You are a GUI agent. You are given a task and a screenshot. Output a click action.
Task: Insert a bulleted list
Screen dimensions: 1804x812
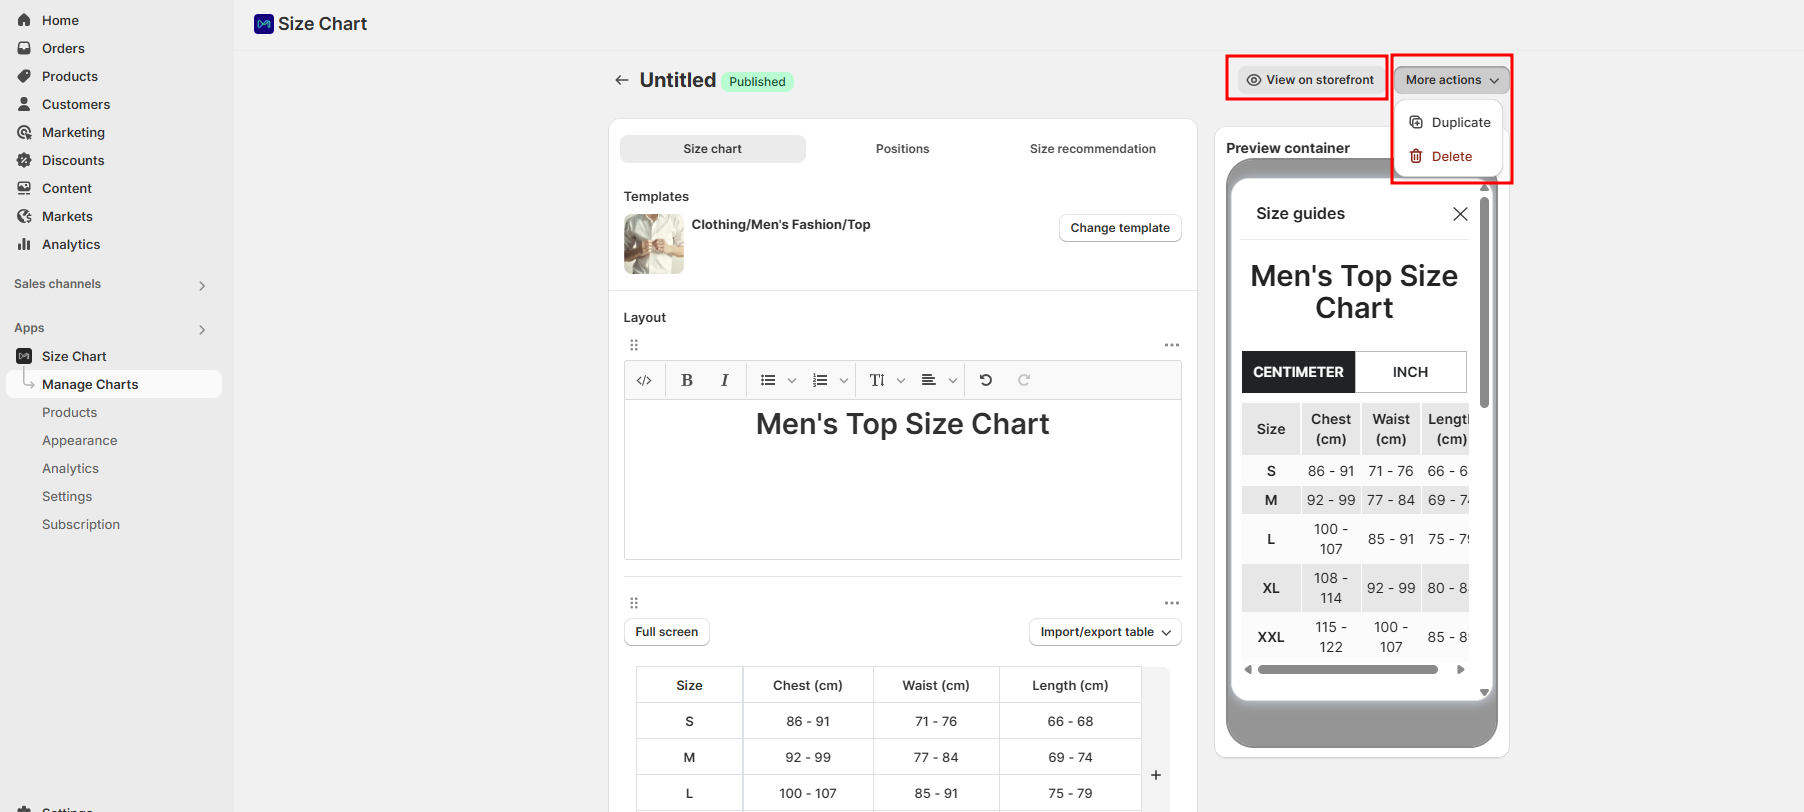[768, 380]
